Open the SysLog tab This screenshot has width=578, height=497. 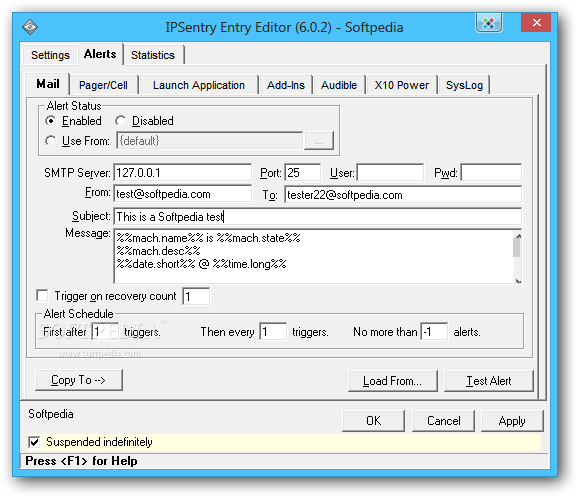(x=464, y=85)
